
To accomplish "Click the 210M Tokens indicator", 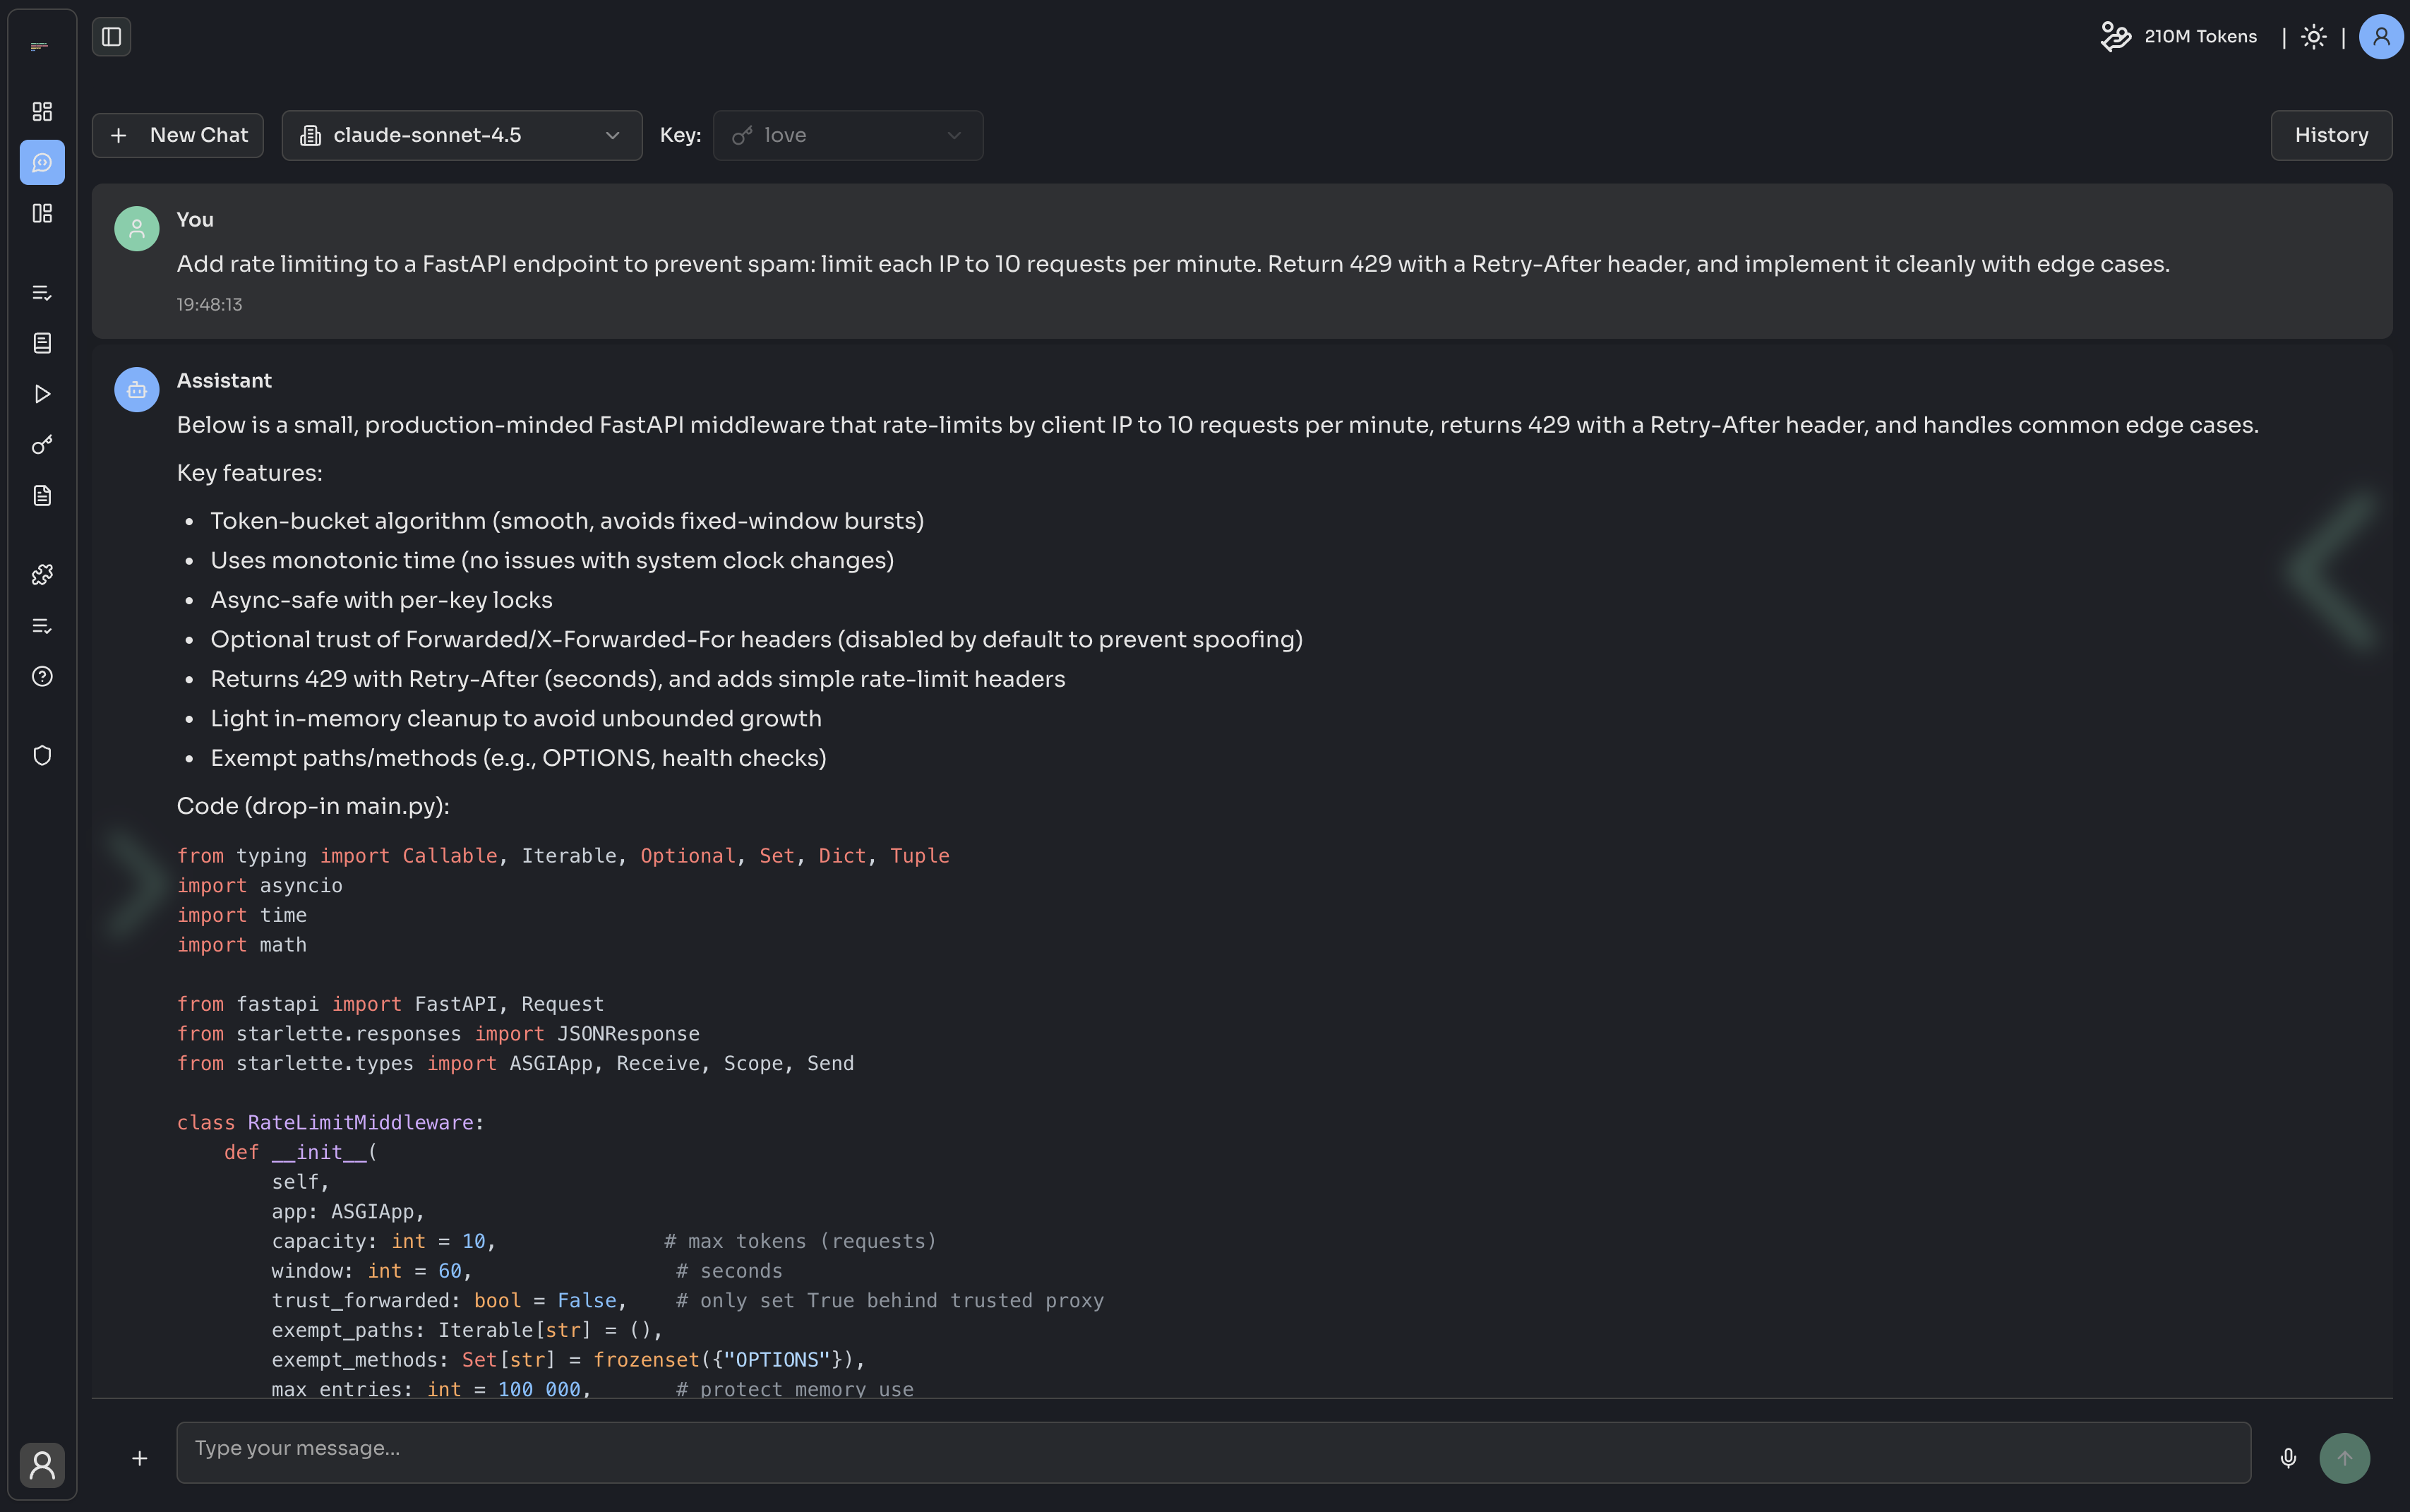I will coord(2179,37).
